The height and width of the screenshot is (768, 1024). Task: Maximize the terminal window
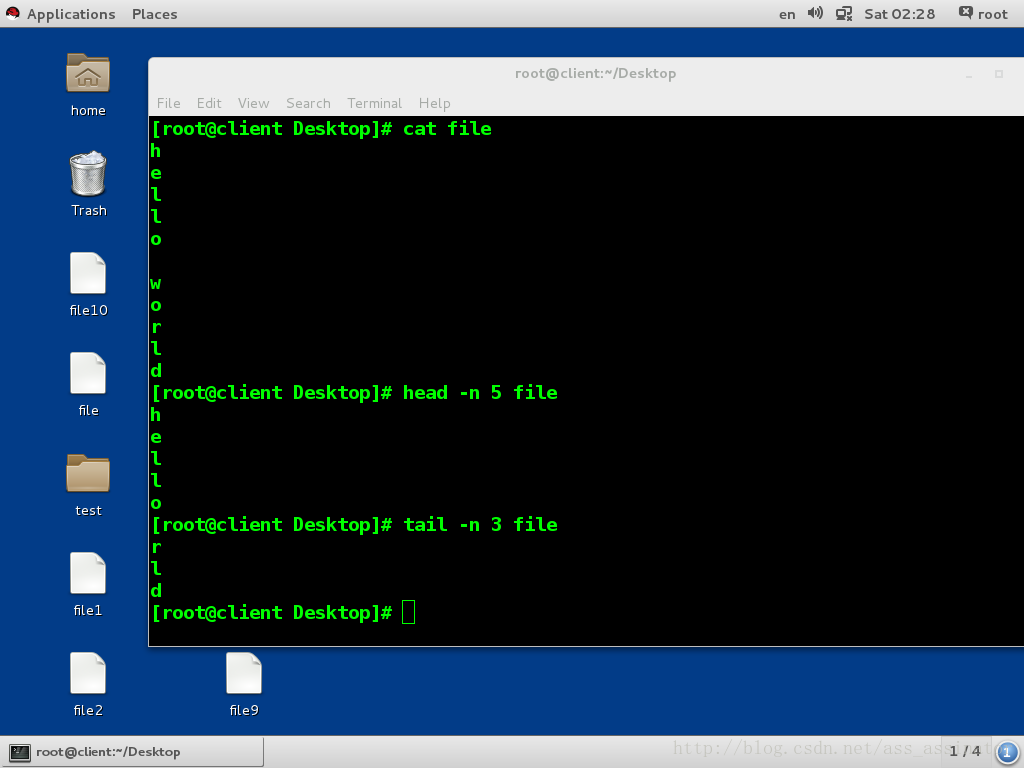click(x=999, y=74)
